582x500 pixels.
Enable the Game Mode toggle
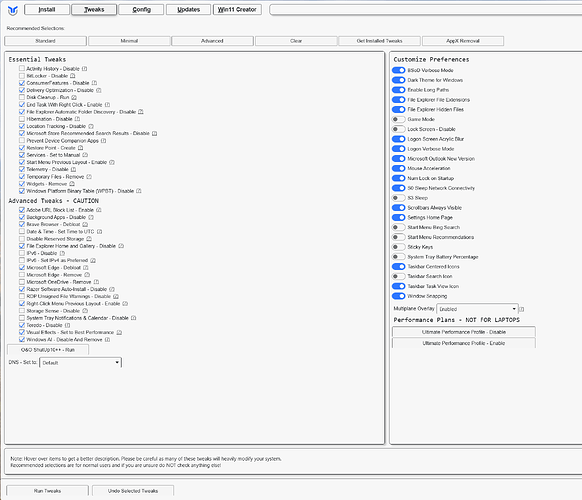click(399, 120)
